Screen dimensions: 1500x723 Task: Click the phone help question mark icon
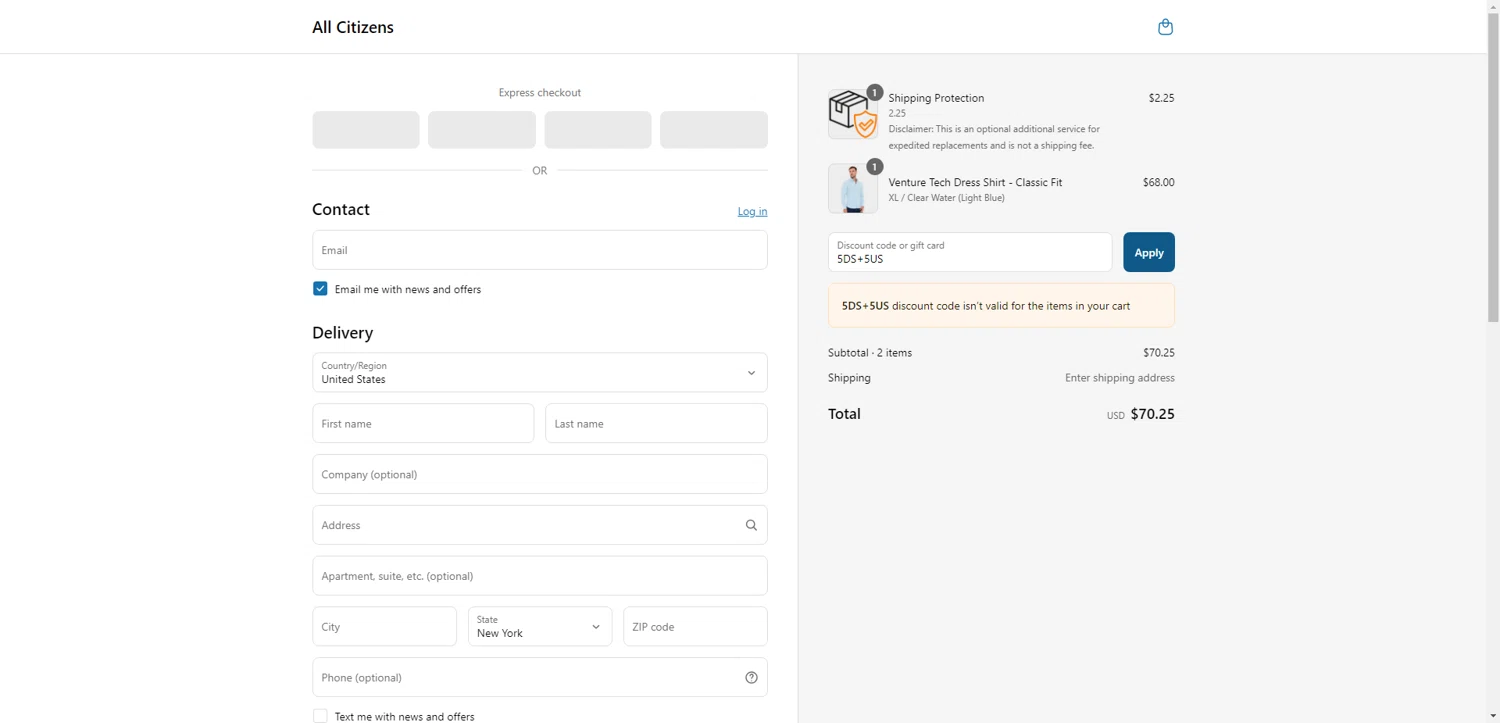(751, 678)
